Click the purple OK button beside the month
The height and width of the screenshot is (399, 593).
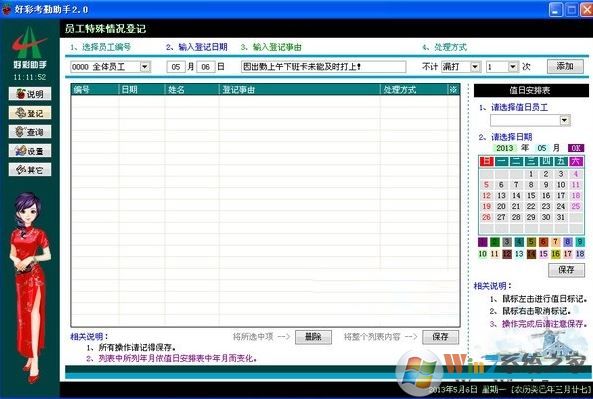click(576, 148)
